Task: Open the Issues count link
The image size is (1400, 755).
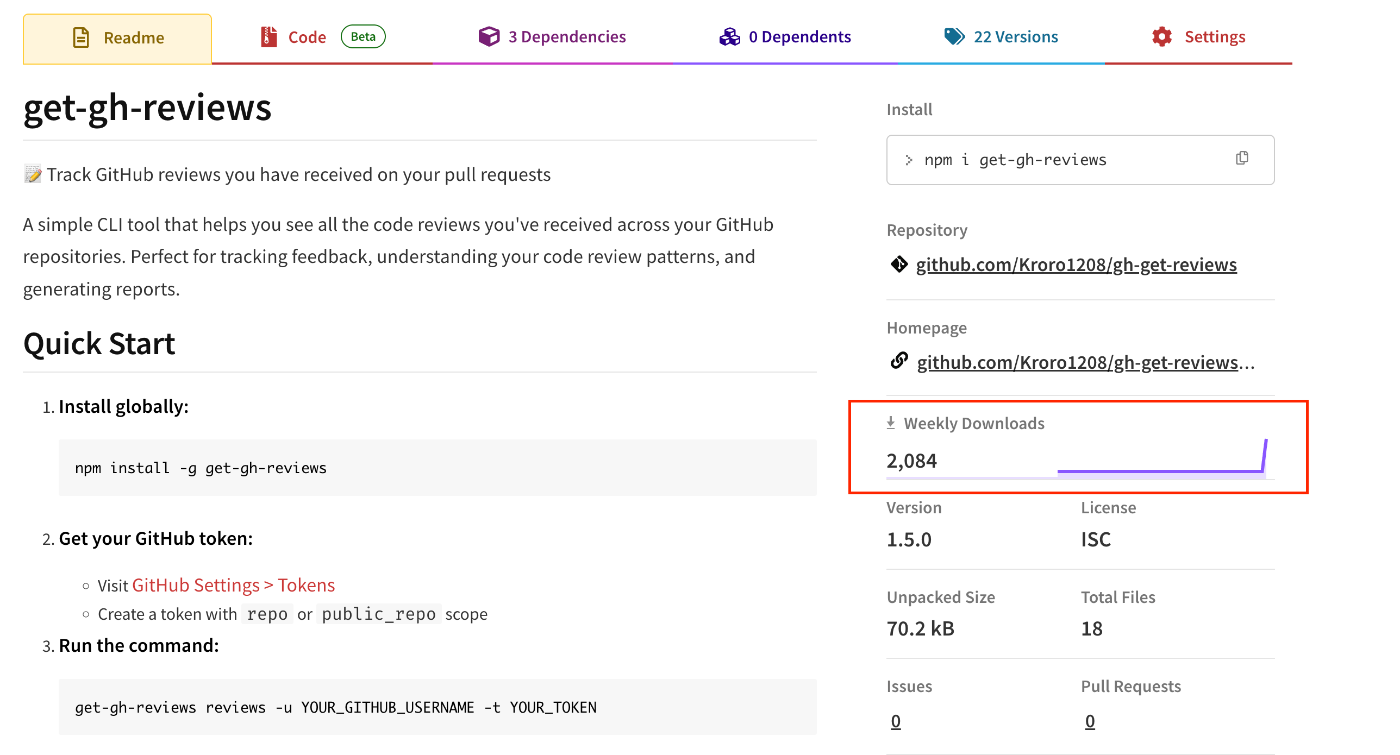Action: (895, 722)
